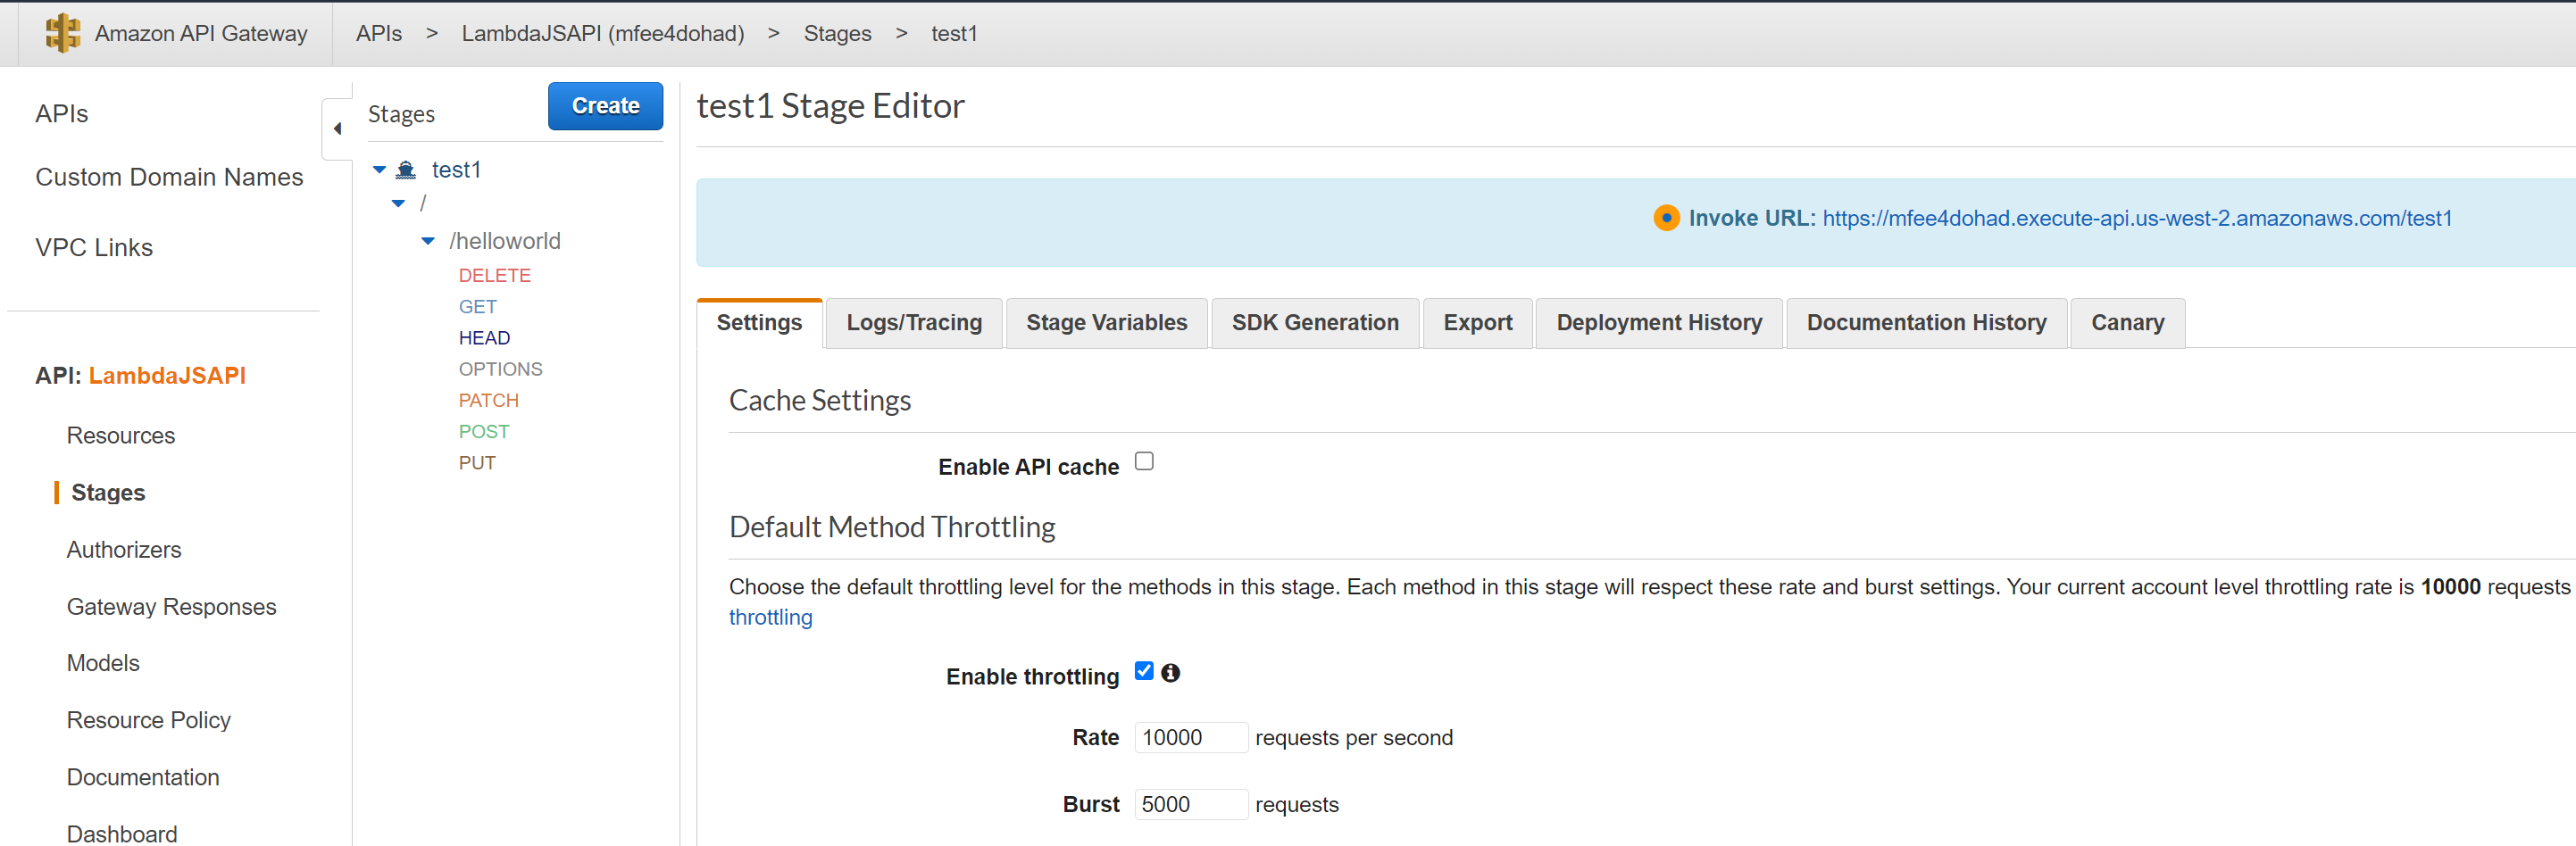Collapse the root slash resource node

pyautogui.click(x=398, y=203)
